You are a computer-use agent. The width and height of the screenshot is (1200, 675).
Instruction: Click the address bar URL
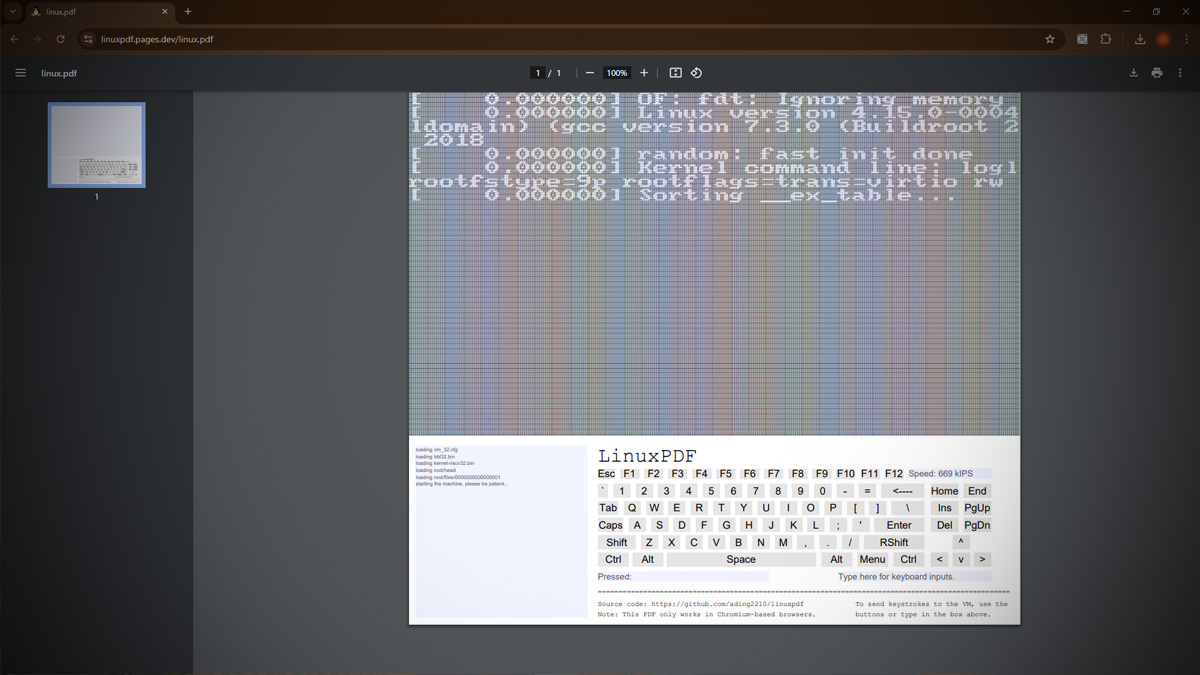click(x=157, y=39)
